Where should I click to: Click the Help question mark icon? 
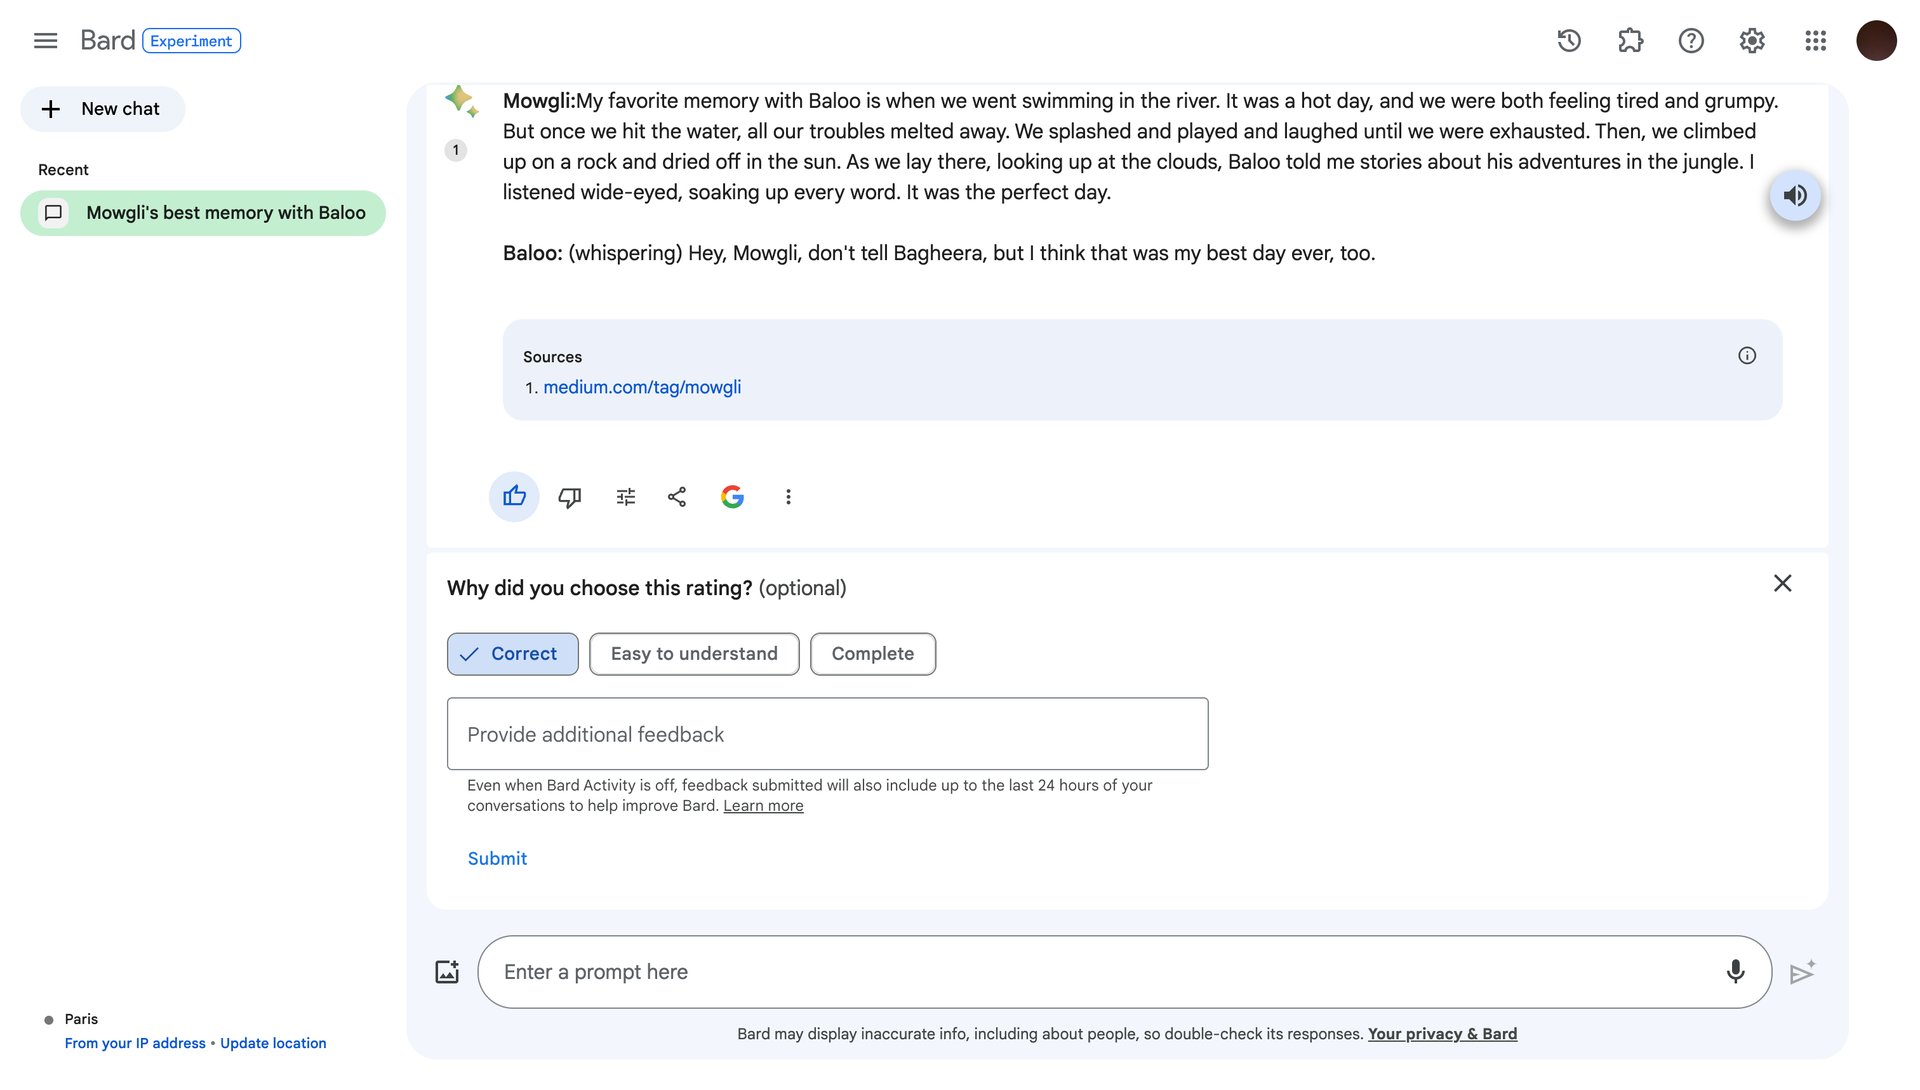coord(1691,41)
